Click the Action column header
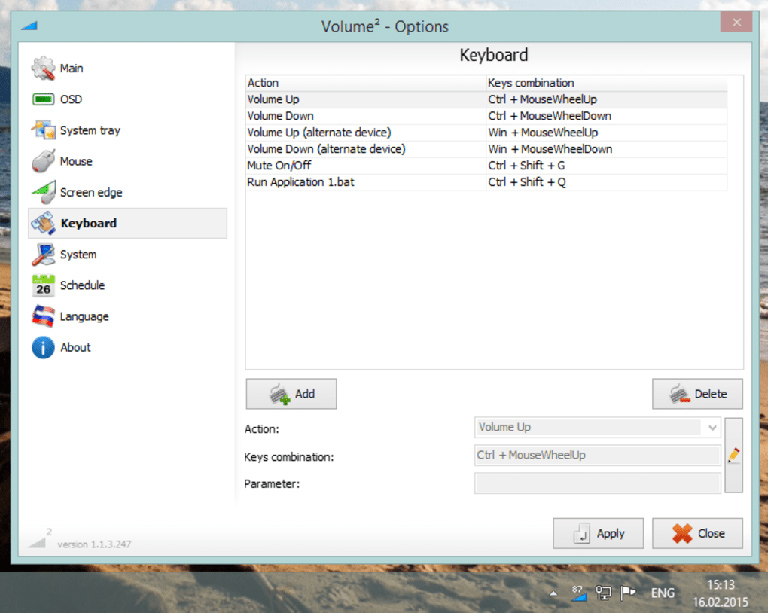Viewport: 768px width, 613px height. pyautogui.click(x=365, y=83)
